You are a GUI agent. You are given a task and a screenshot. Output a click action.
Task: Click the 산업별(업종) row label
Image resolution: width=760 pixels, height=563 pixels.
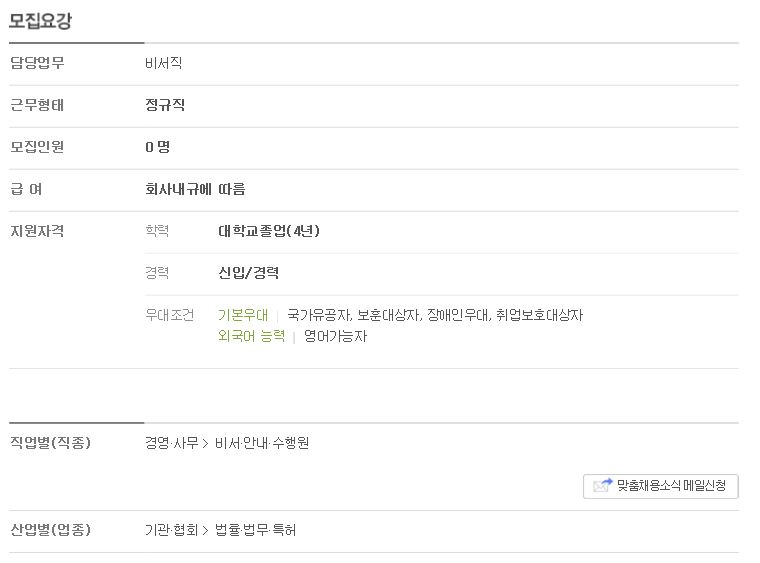click(50, 530)
